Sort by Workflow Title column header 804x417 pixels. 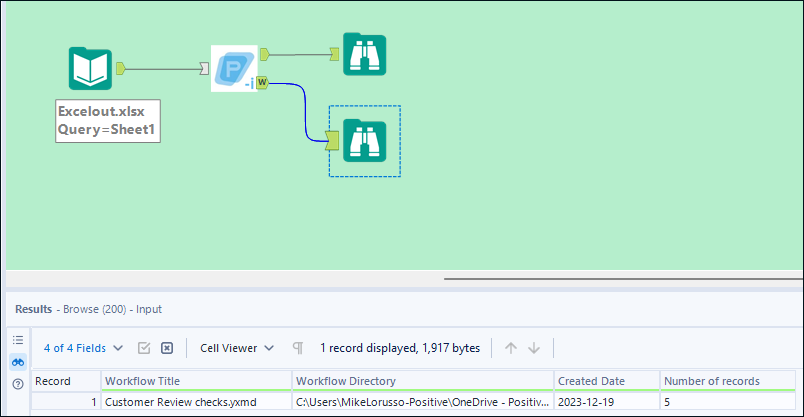point(196,381)
